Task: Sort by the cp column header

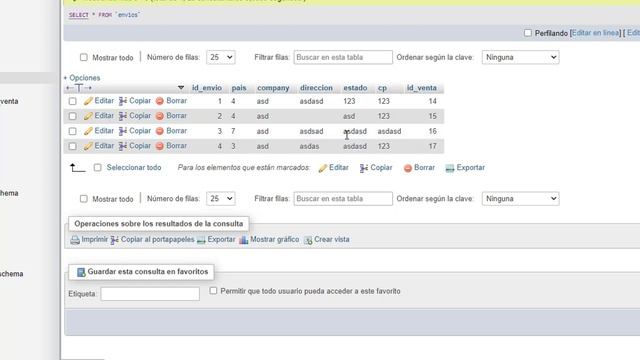Action: 382,88
